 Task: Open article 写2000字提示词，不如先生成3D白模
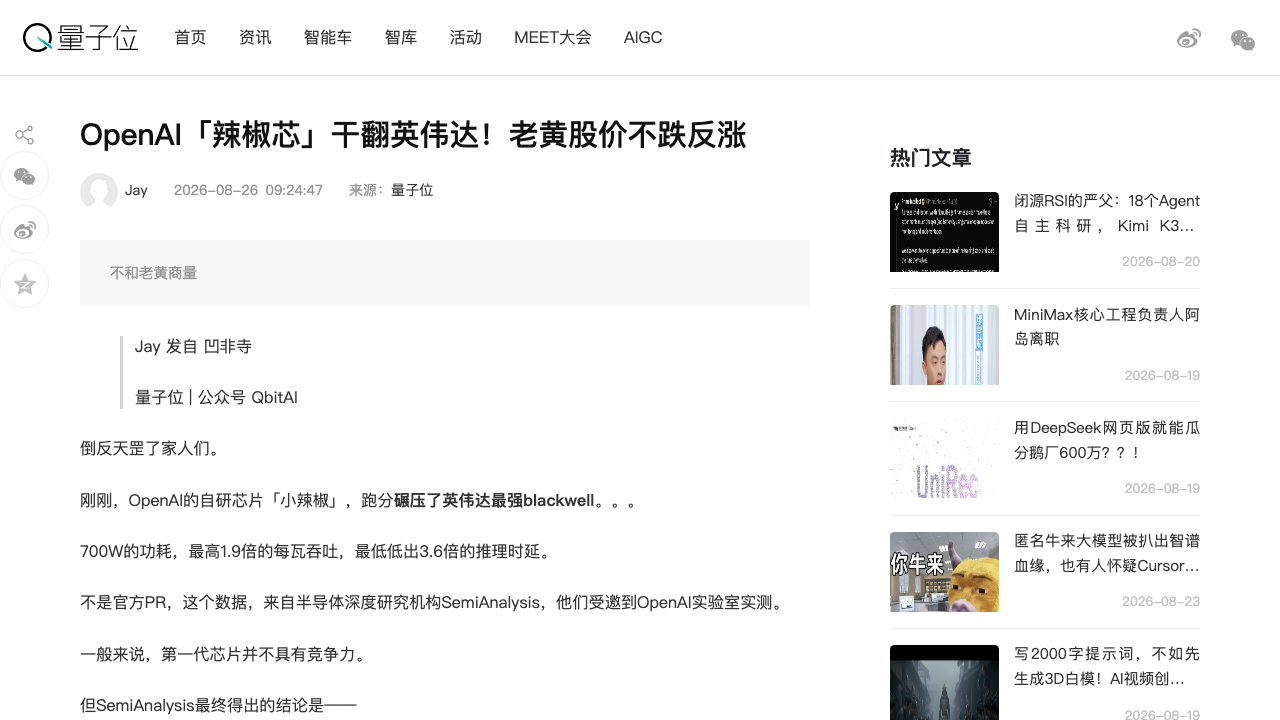click(x=1107, y=666)
